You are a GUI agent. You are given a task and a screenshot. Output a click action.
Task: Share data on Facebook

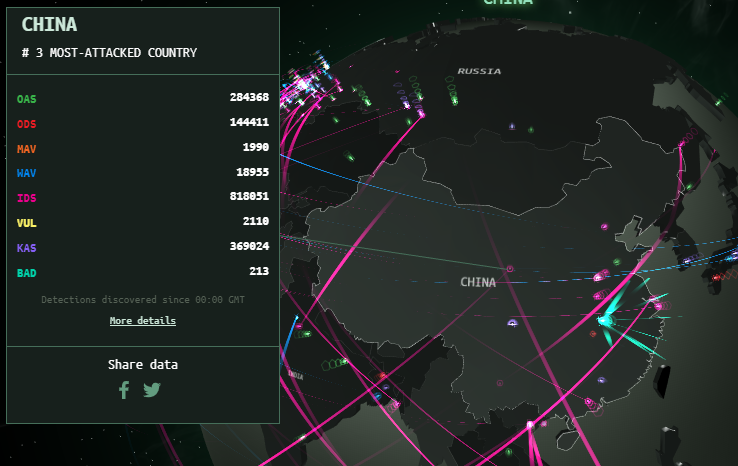(124, 390)
